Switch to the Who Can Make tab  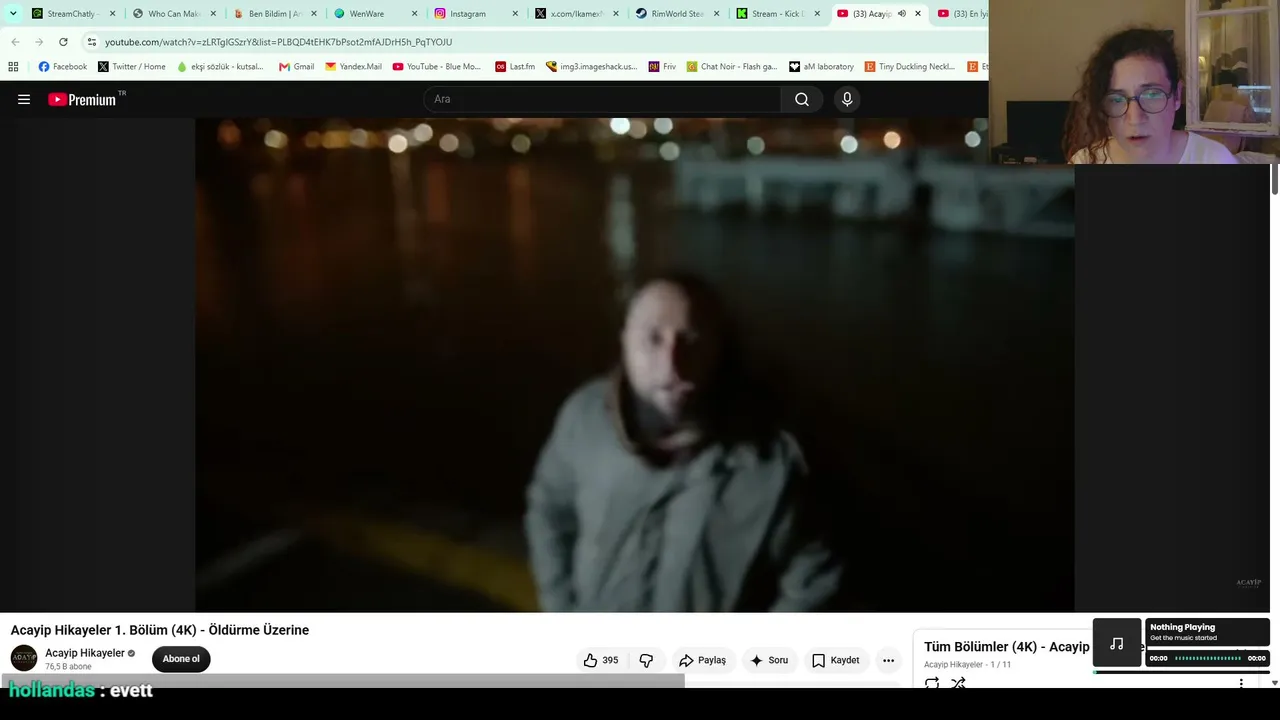pos(174,14)
